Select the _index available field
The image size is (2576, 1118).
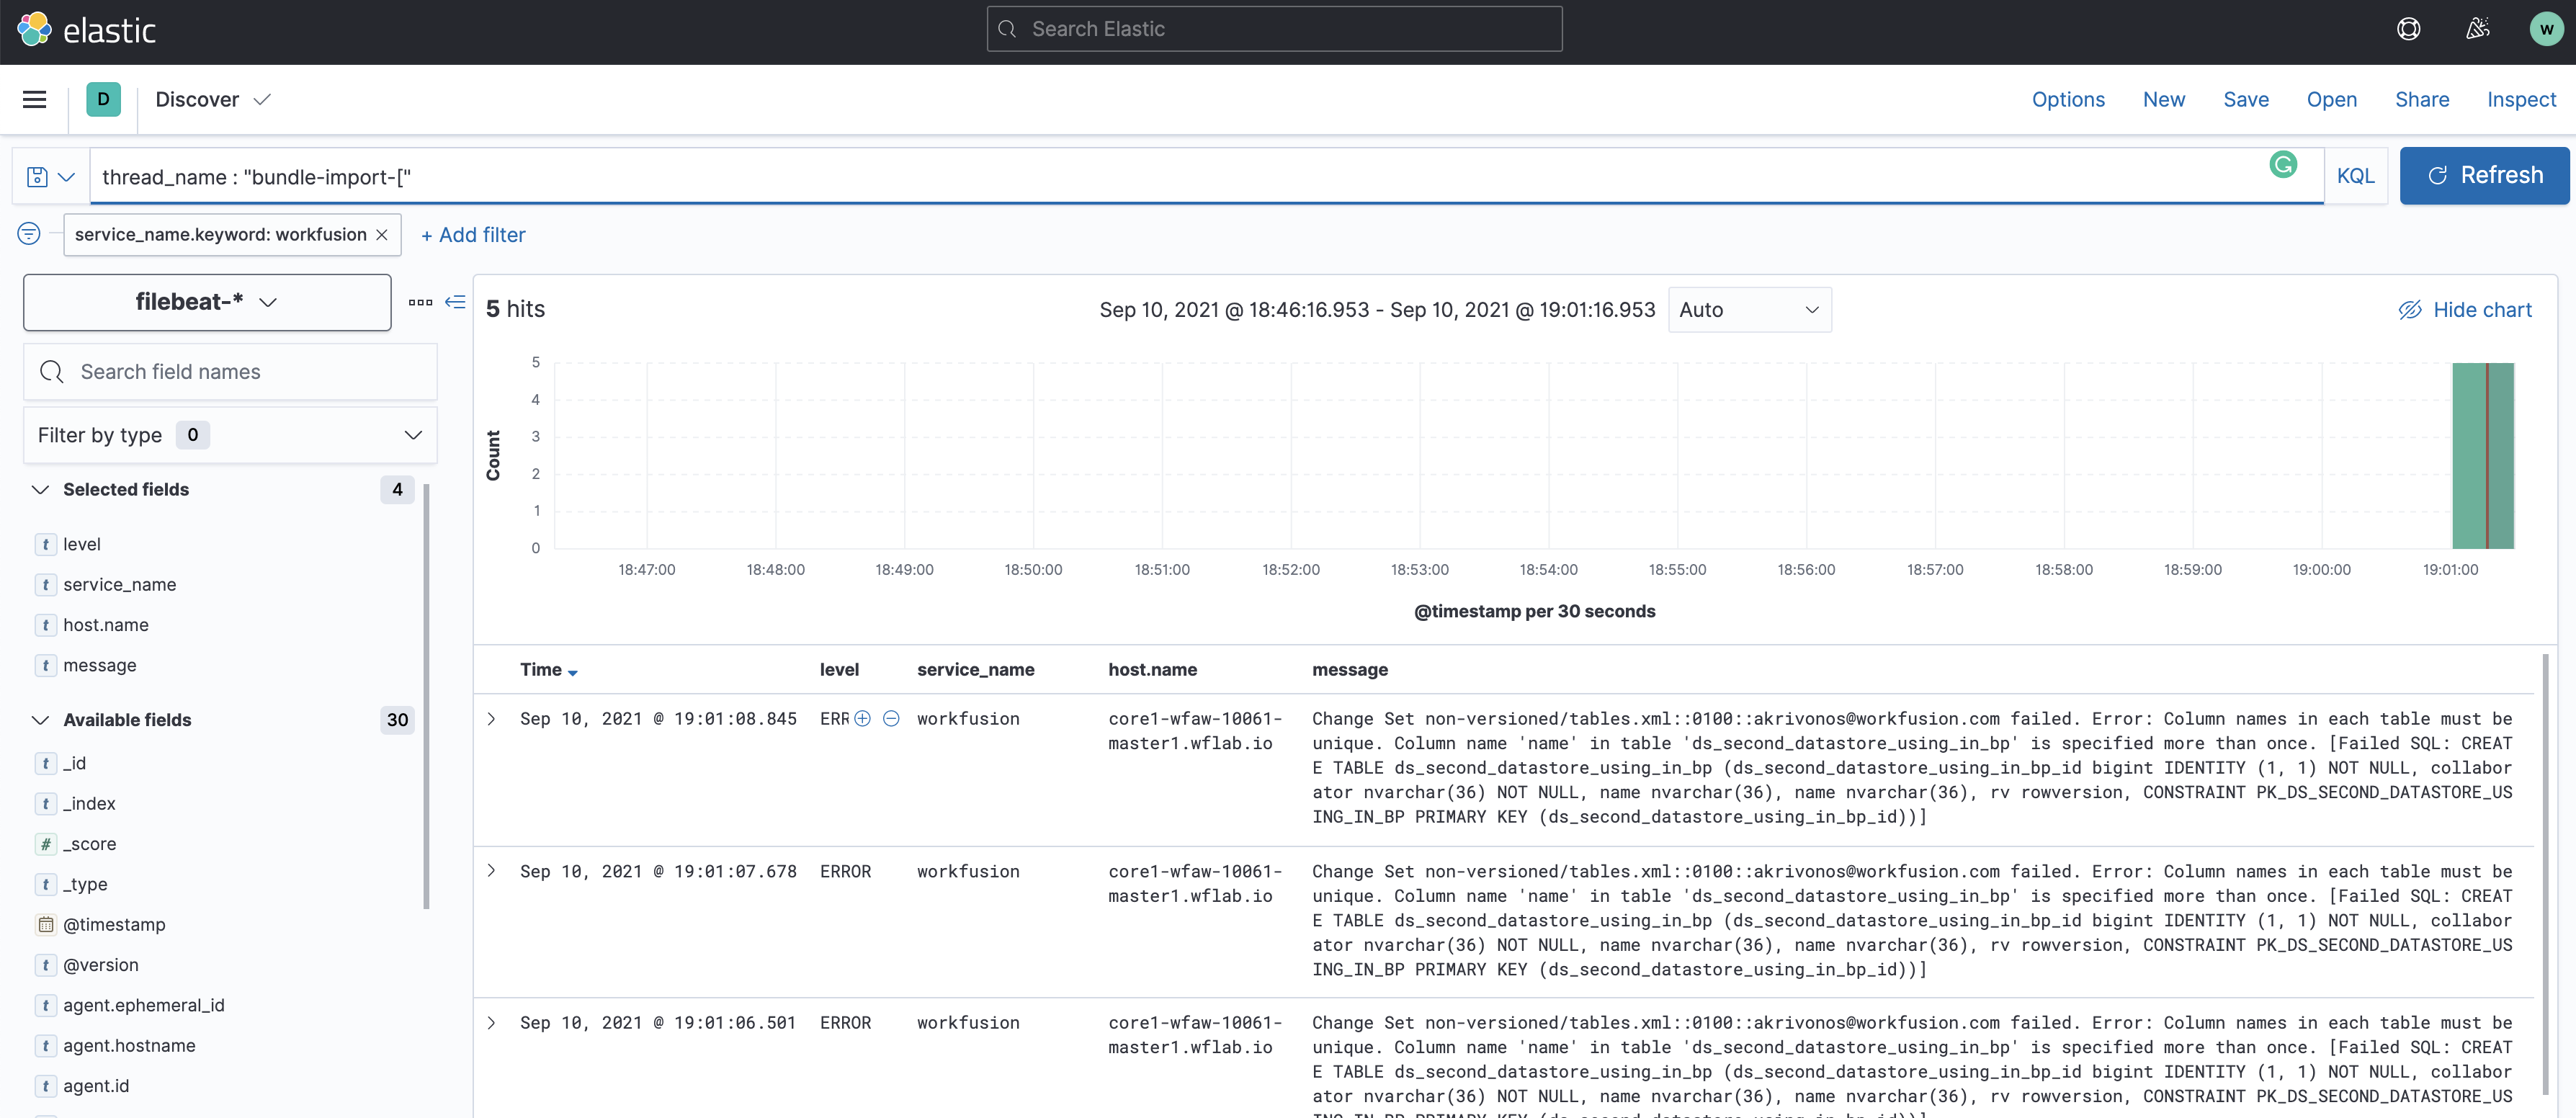[90, 803]
